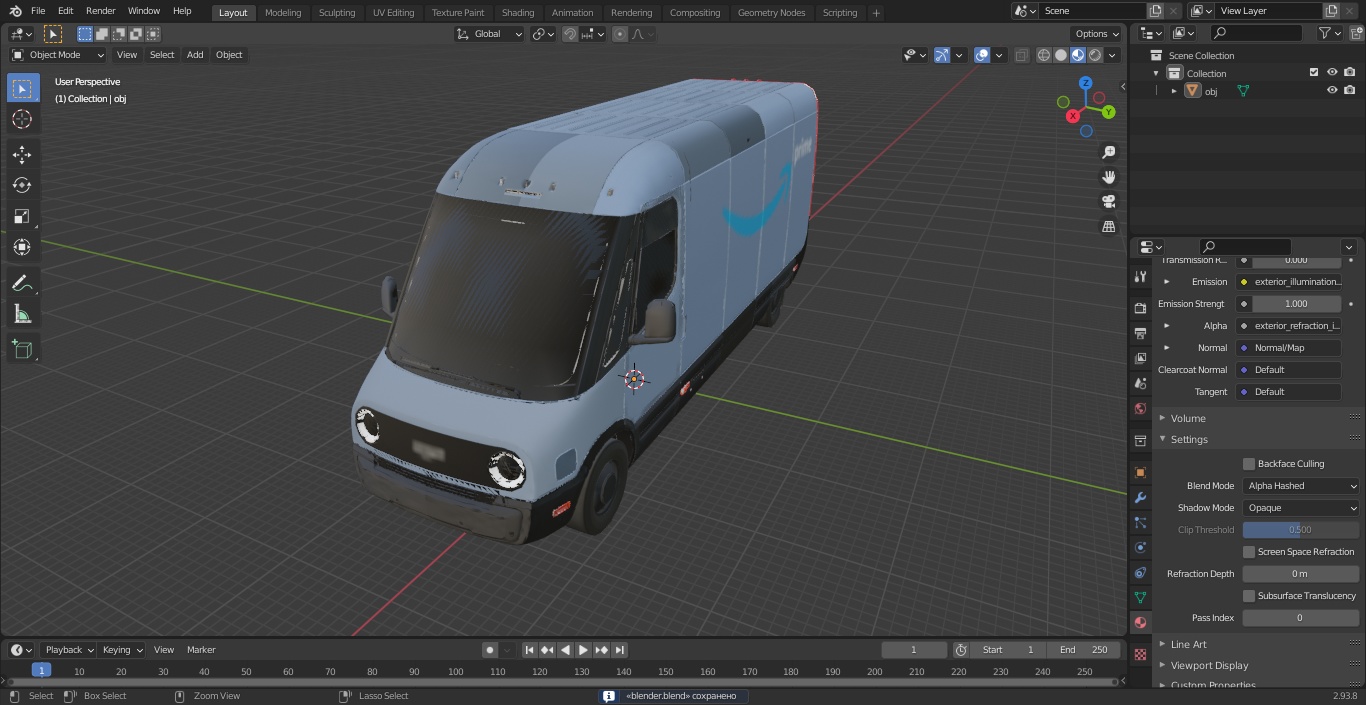The height and width of the screenshot is (705, 1366).
Task: Hide the obj object with eye icon
Action: 1332,91
